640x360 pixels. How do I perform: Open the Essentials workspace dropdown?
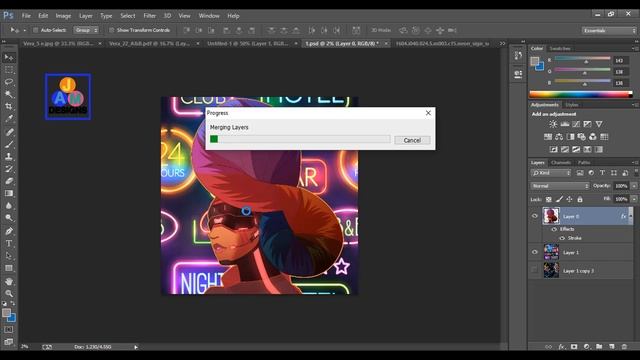[x=609, y=31]
